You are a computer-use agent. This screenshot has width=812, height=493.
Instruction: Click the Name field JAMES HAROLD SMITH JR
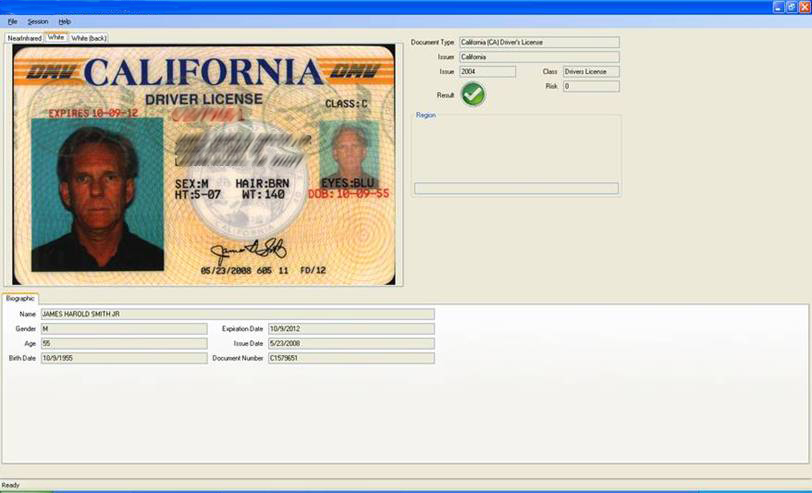(x=238, y=314)
